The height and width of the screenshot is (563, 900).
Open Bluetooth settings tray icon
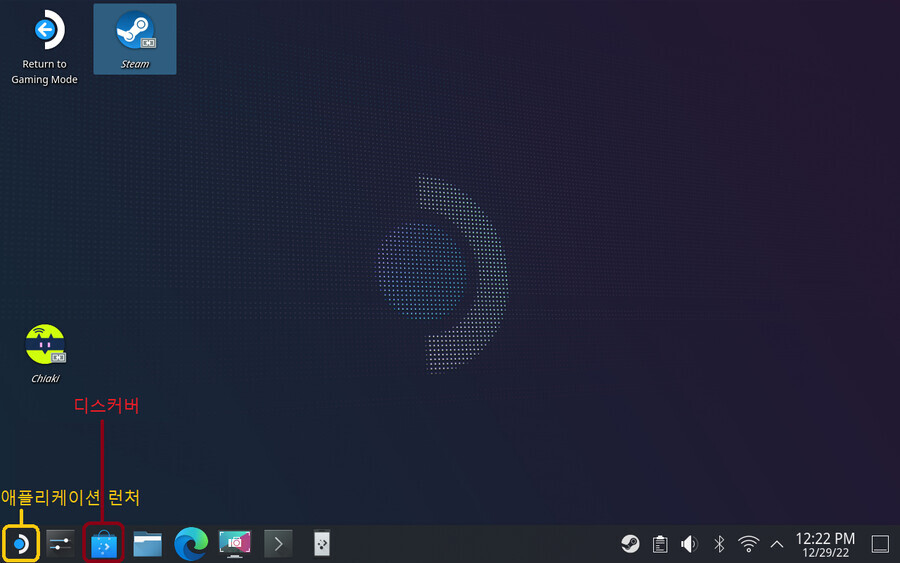coord(719,543)
